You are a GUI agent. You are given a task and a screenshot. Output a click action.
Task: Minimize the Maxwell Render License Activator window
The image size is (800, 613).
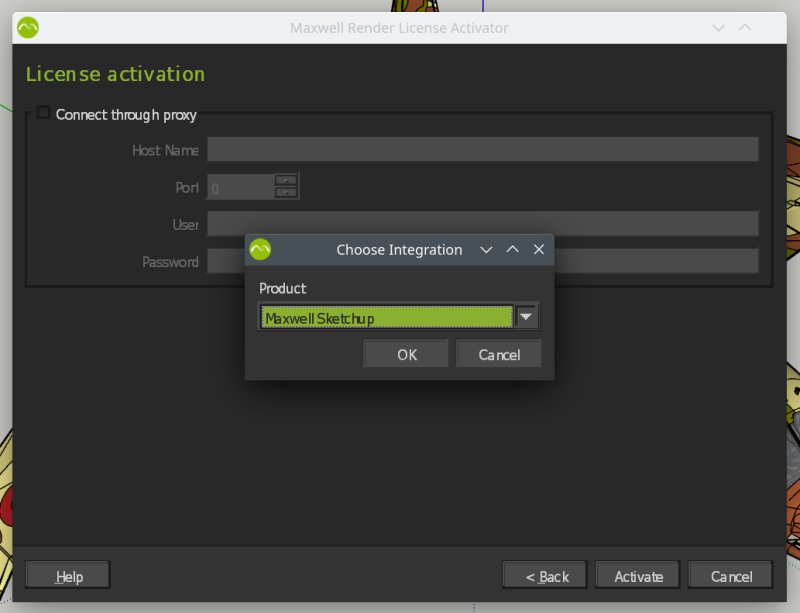pyautogui.click(x=718, y=27)
